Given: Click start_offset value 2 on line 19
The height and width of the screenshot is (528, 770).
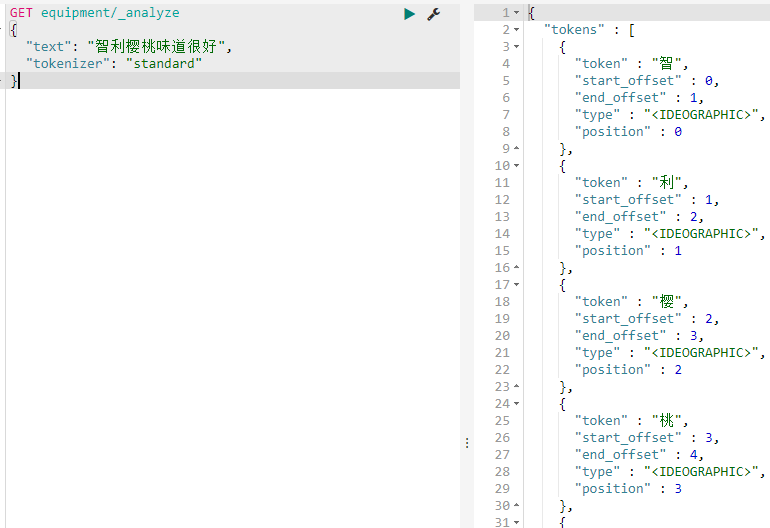Looking at the screenshot, I should tap(709, 319).
